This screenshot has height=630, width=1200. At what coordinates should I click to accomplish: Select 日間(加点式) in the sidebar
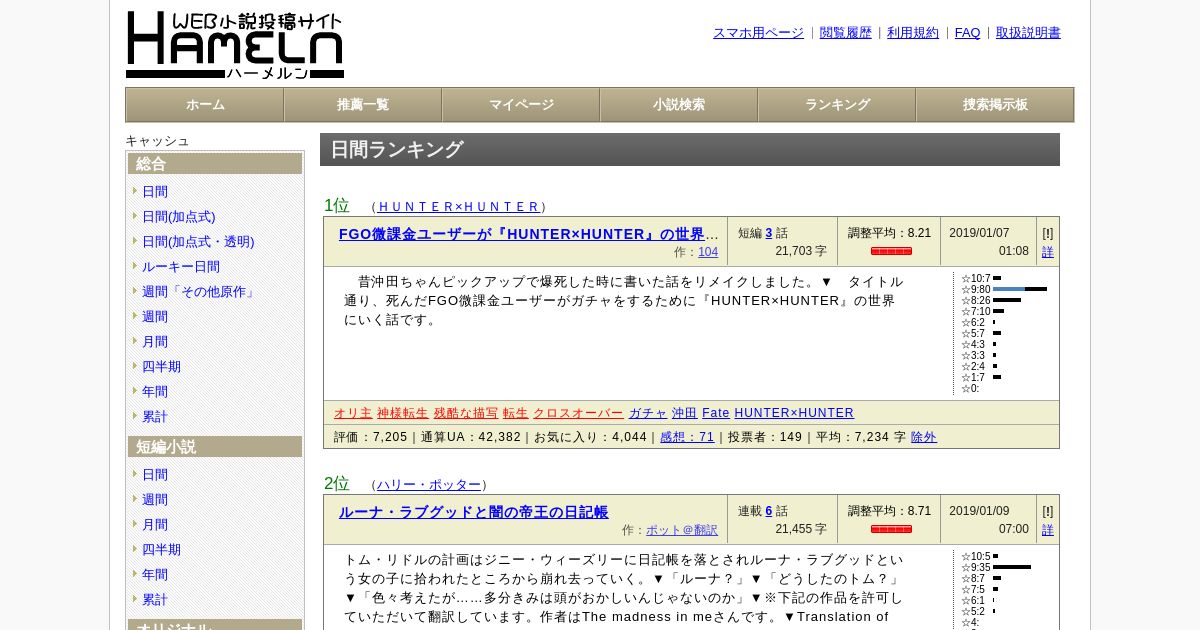pyautogui.click(x=179, y=217)
